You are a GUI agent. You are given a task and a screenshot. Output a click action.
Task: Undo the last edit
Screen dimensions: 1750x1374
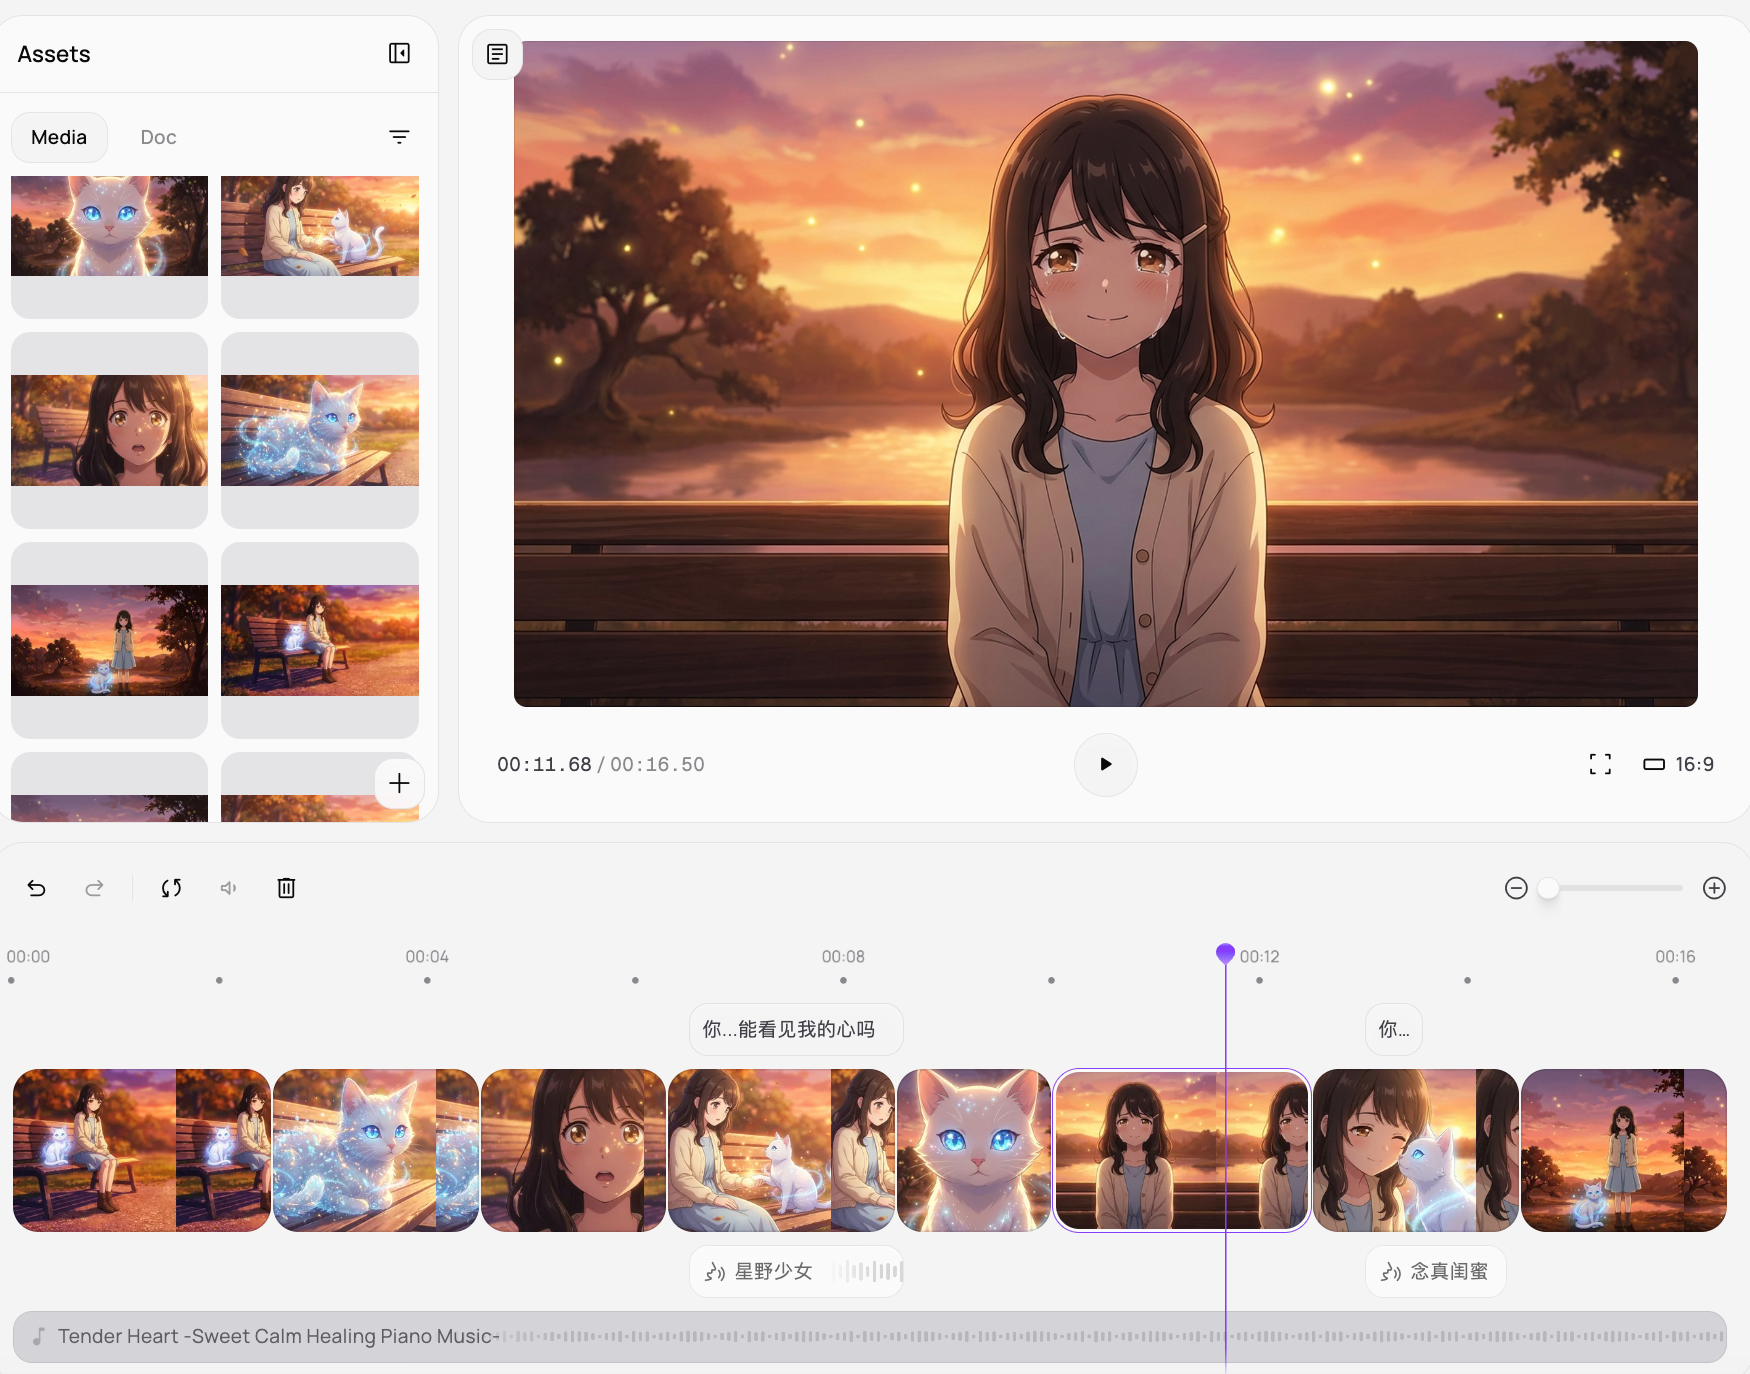[x=37, y=888]
